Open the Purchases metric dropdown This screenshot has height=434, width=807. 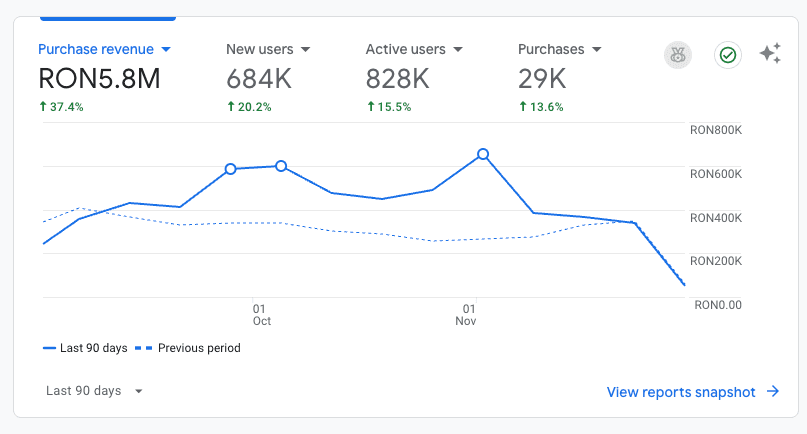point(559,49)
